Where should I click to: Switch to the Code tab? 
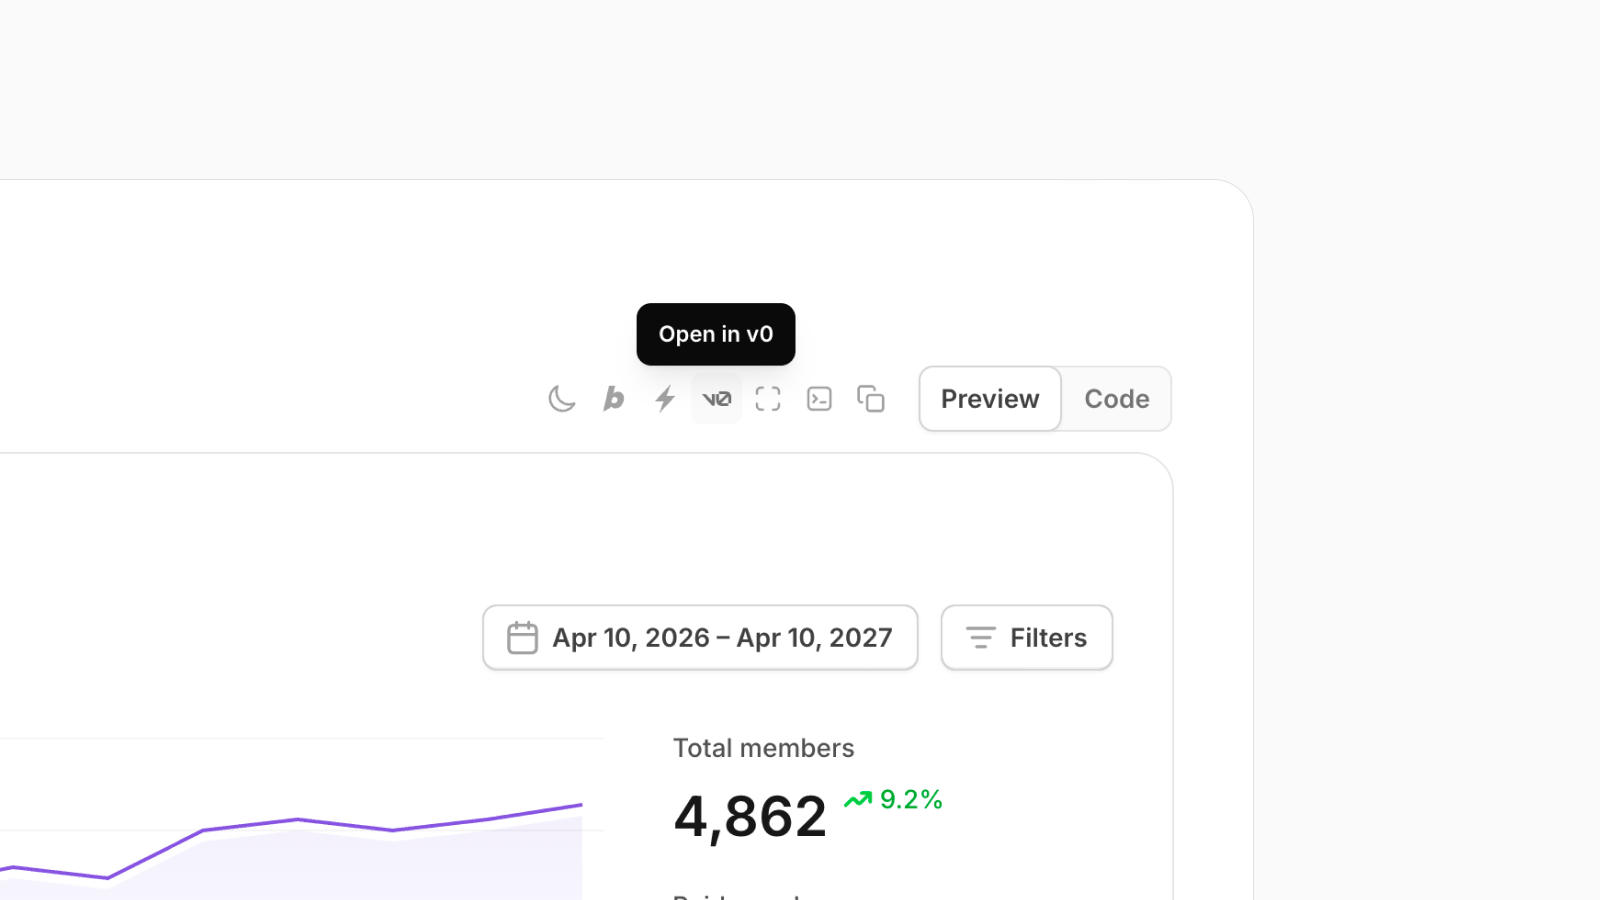(x=1116, y=399)
